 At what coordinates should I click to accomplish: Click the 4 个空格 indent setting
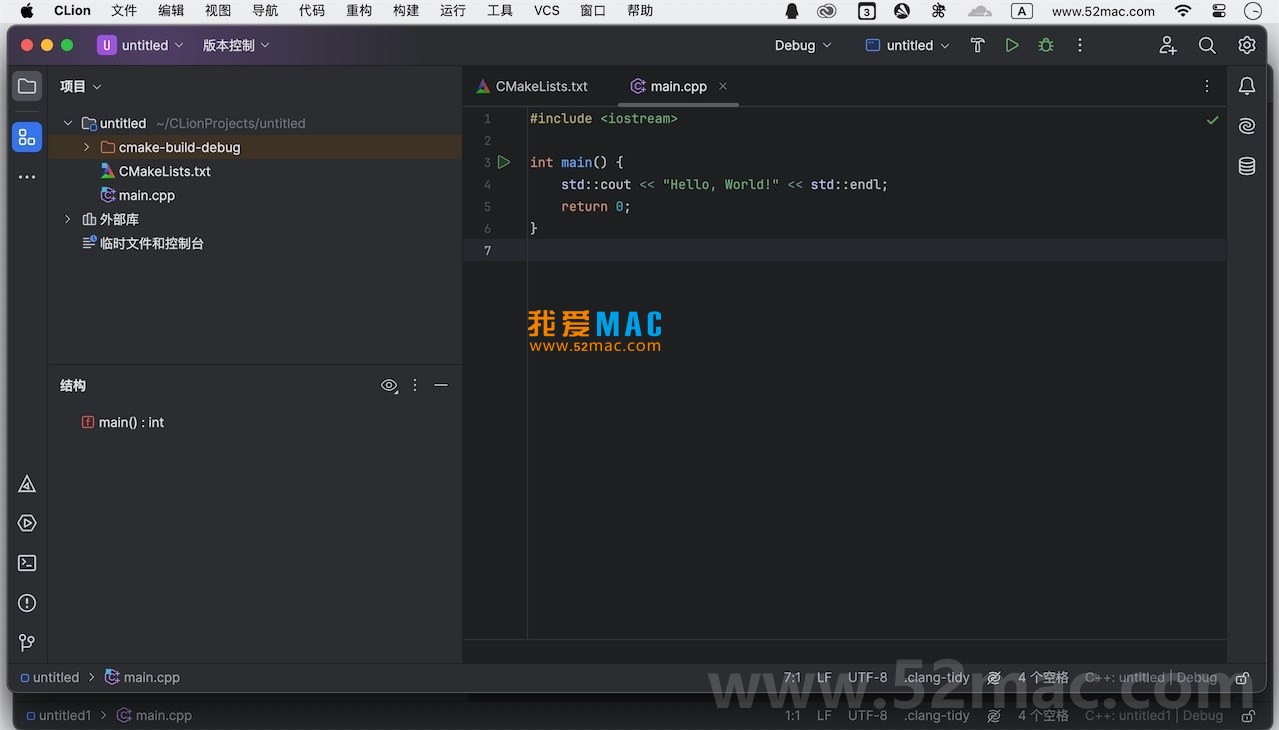(1043, 678)
